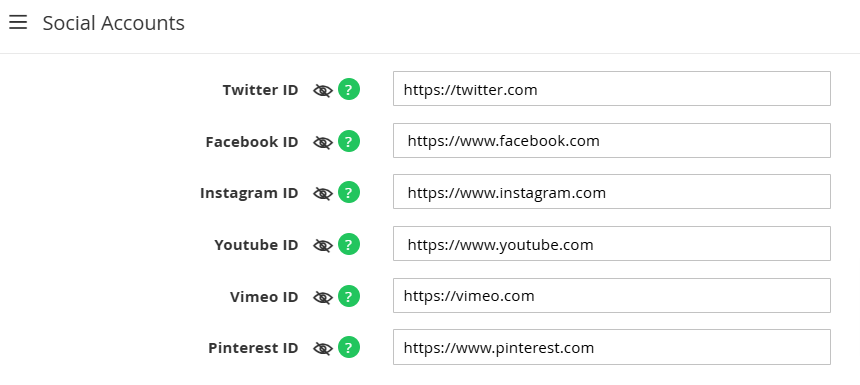Click the Instagram ID URL field
860x385 pixels.
click(x=612, y=191)
